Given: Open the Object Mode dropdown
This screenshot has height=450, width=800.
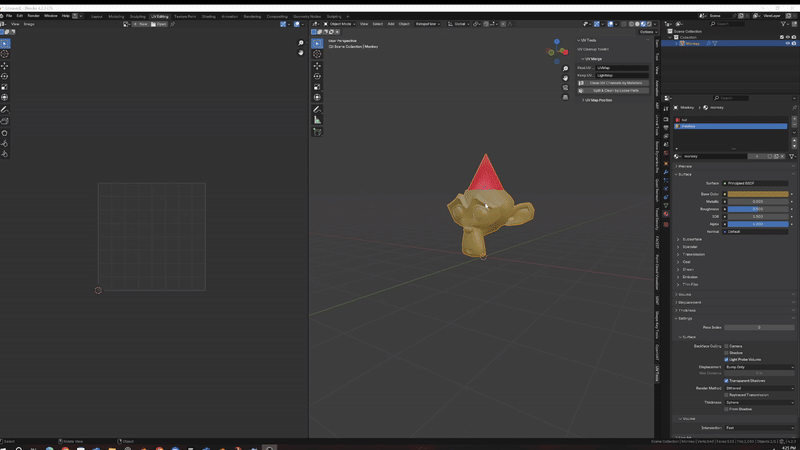Looking at the screenshot, I should coord(339,24).
